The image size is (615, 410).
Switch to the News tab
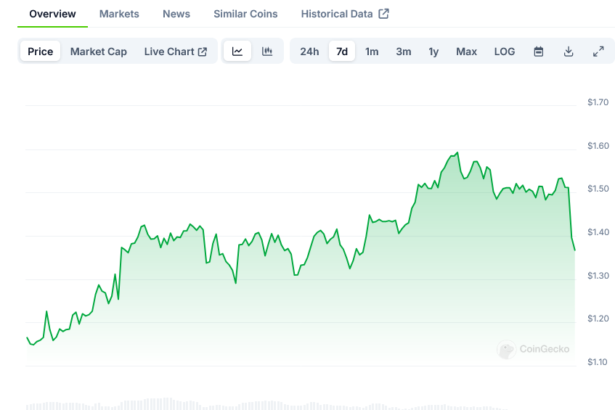coord(176,14)
